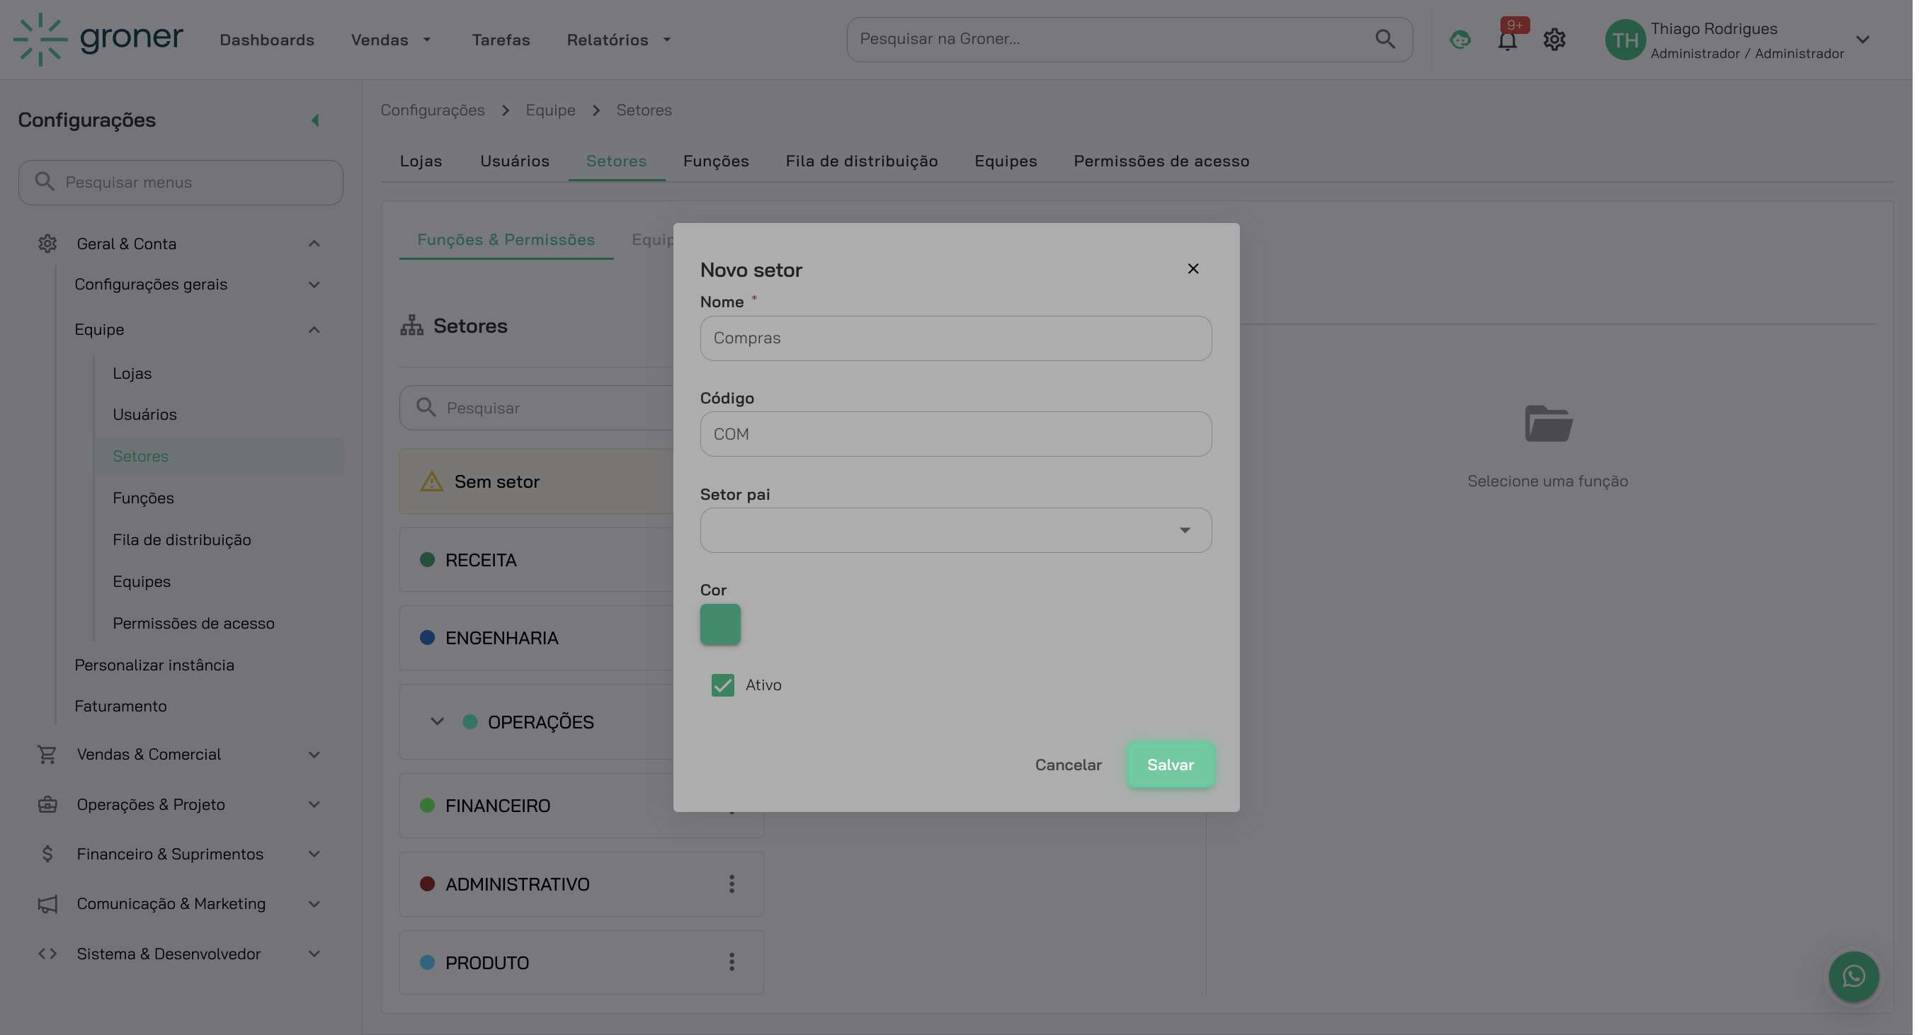Open the user profile dropdown arrow

1862,40
